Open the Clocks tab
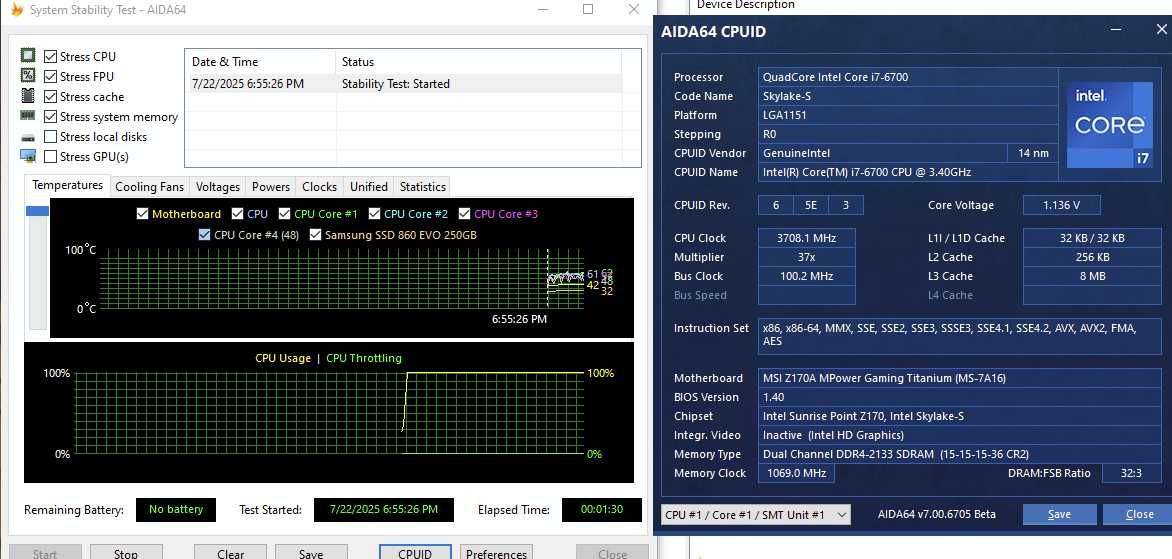The image size is (1172, 559). coord(320,187)
